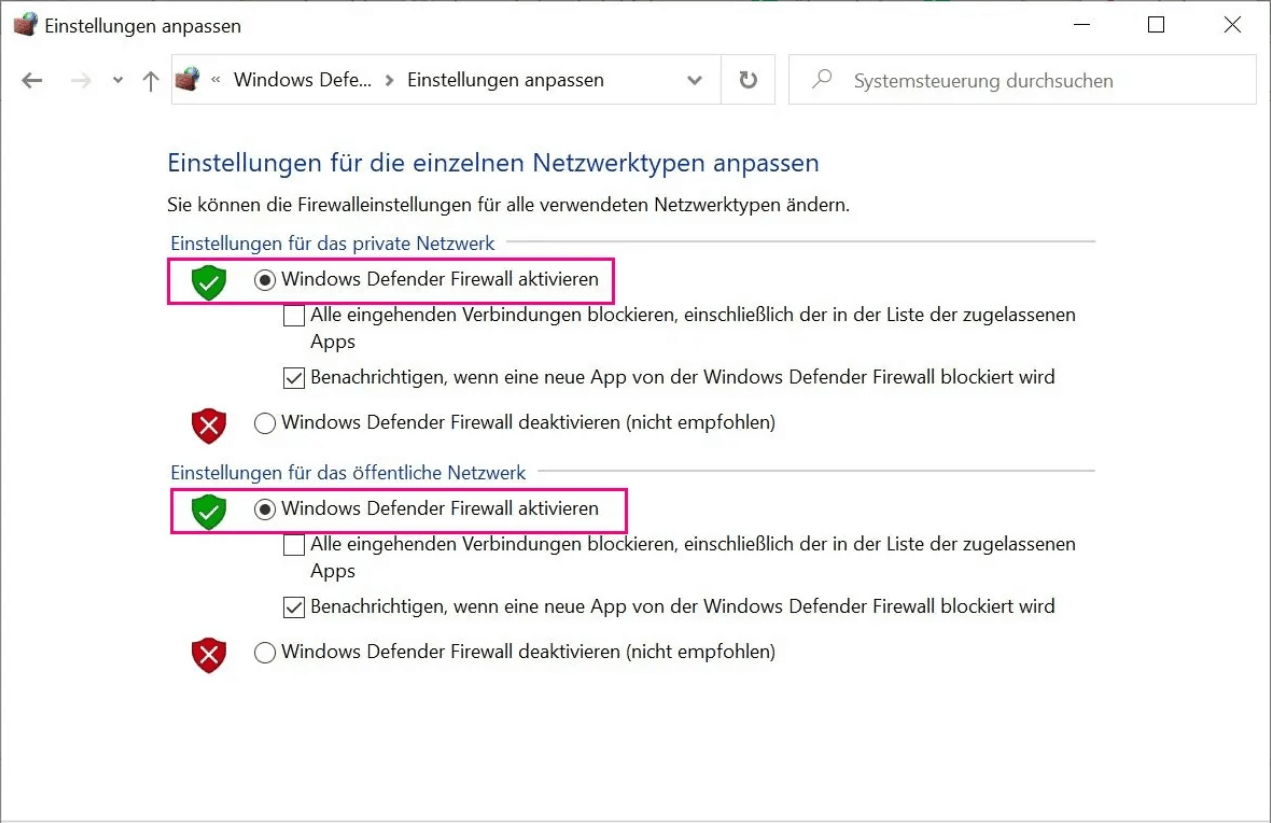
Task: Open the address bar dropdown arrow
Action: click(694, 80)
